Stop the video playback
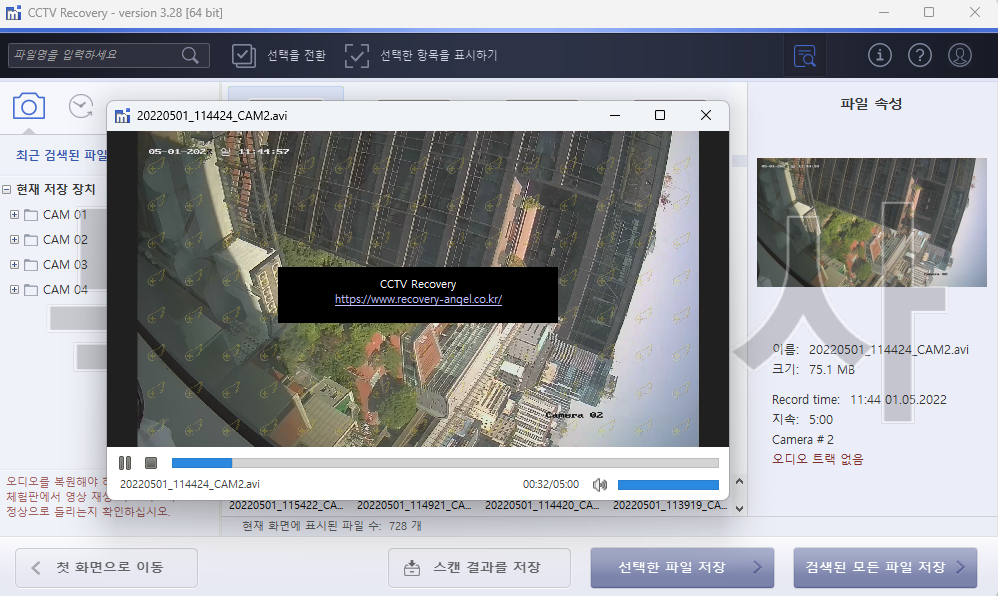998x596 pixels. [x=151, y=463]
